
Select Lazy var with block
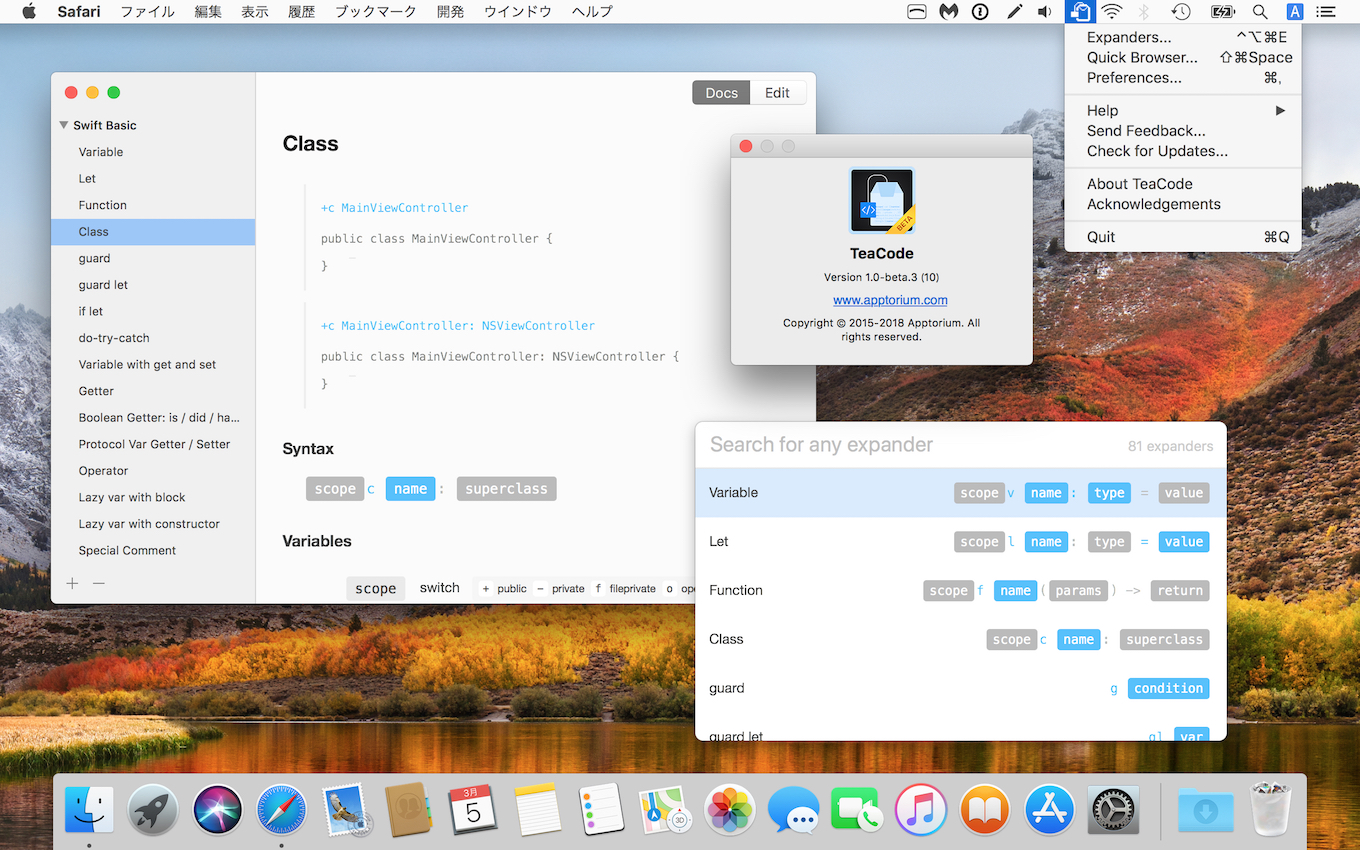[153, 497]
